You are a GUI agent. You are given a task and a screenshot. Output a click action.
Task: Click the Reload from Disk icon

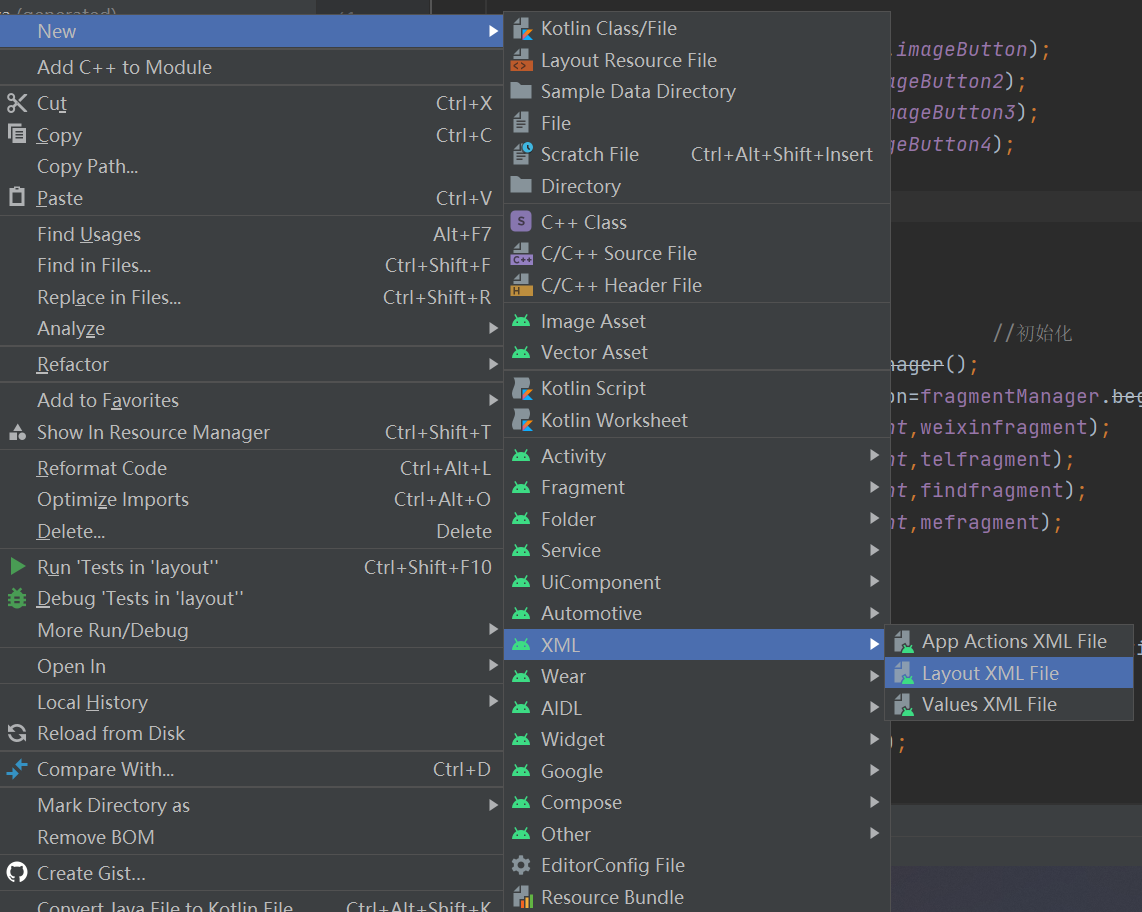17,734
